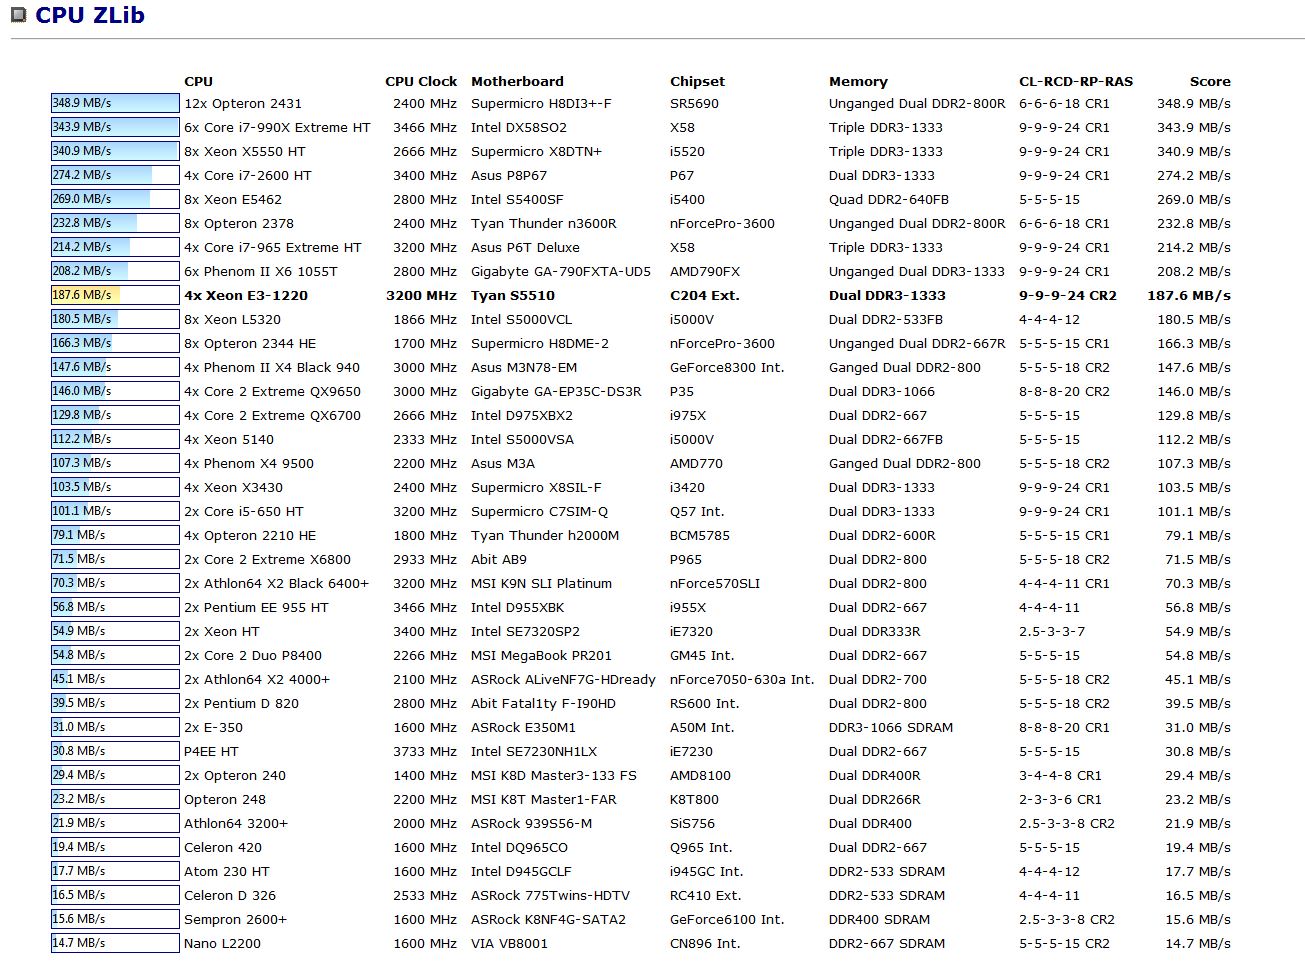The width and height of the screenshot is (1305, 963).
Task: Click the P4EE HT entry
Action: (x=211, y=751)
